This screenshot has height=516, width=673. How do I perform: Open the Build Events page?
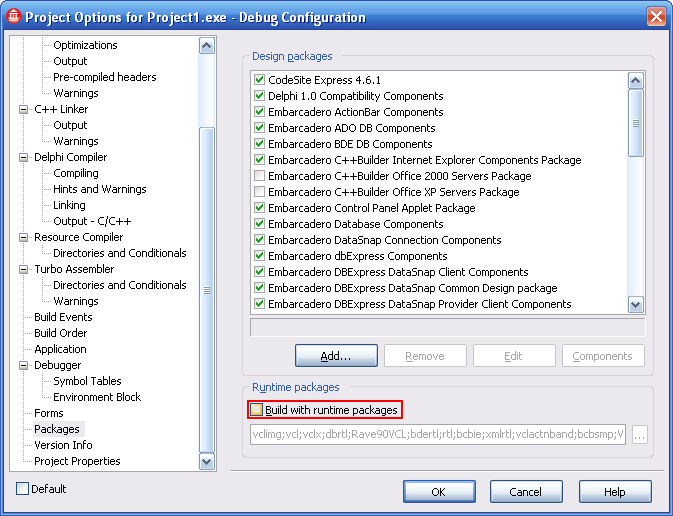tap(63, 317)
